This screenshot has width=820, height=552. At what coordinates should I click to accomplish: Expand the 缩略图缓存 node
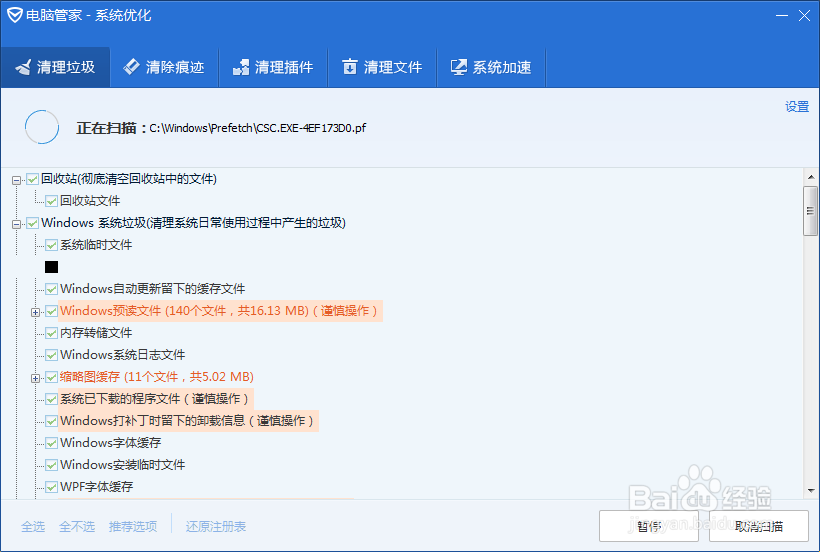click(x=35, y=378)
